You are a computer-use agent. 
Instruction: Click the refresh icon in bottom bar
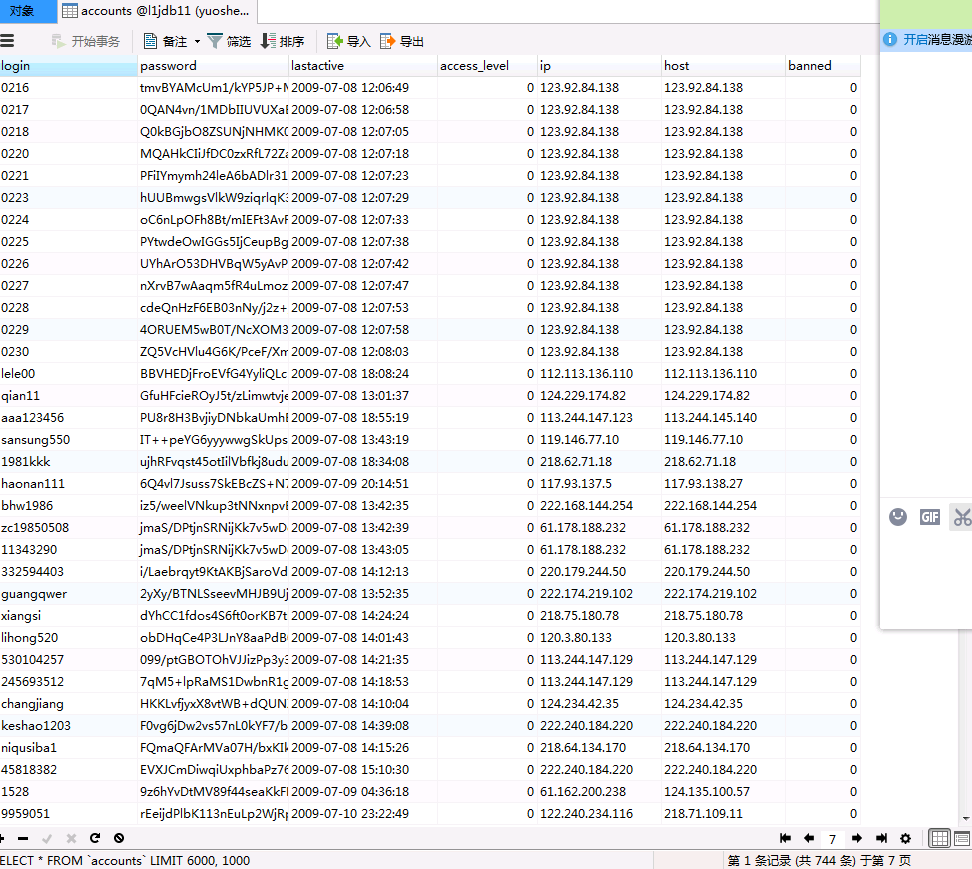[95, 838]
